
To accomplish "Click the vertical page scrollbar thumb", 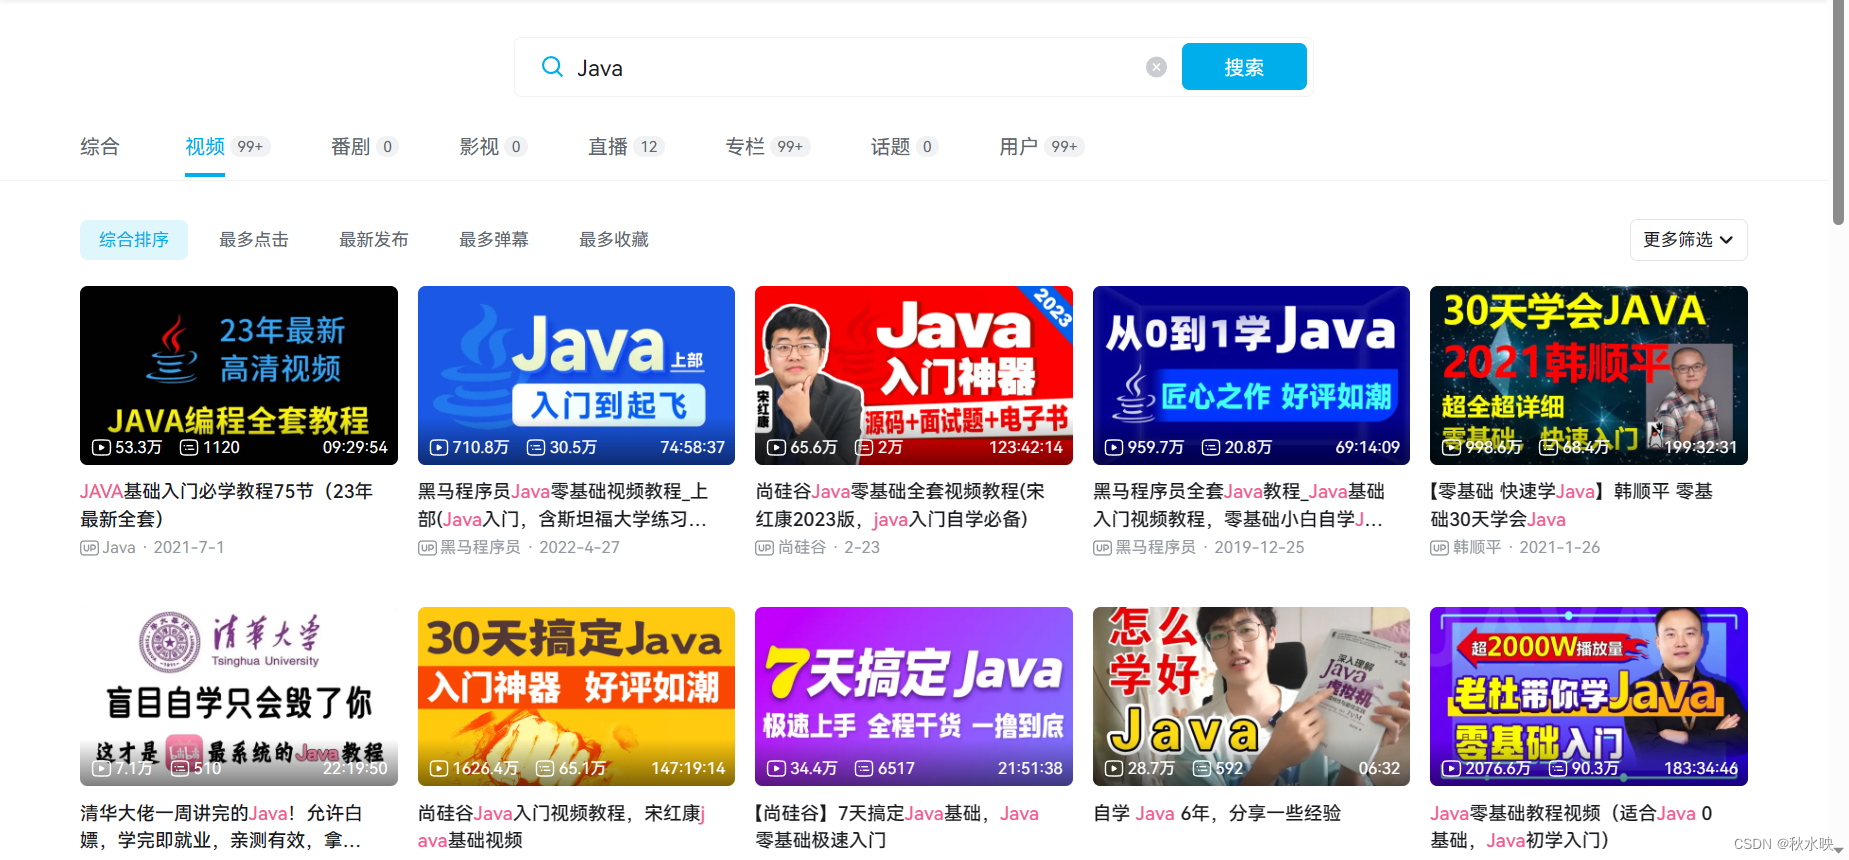I will [x=1838, y=112].
